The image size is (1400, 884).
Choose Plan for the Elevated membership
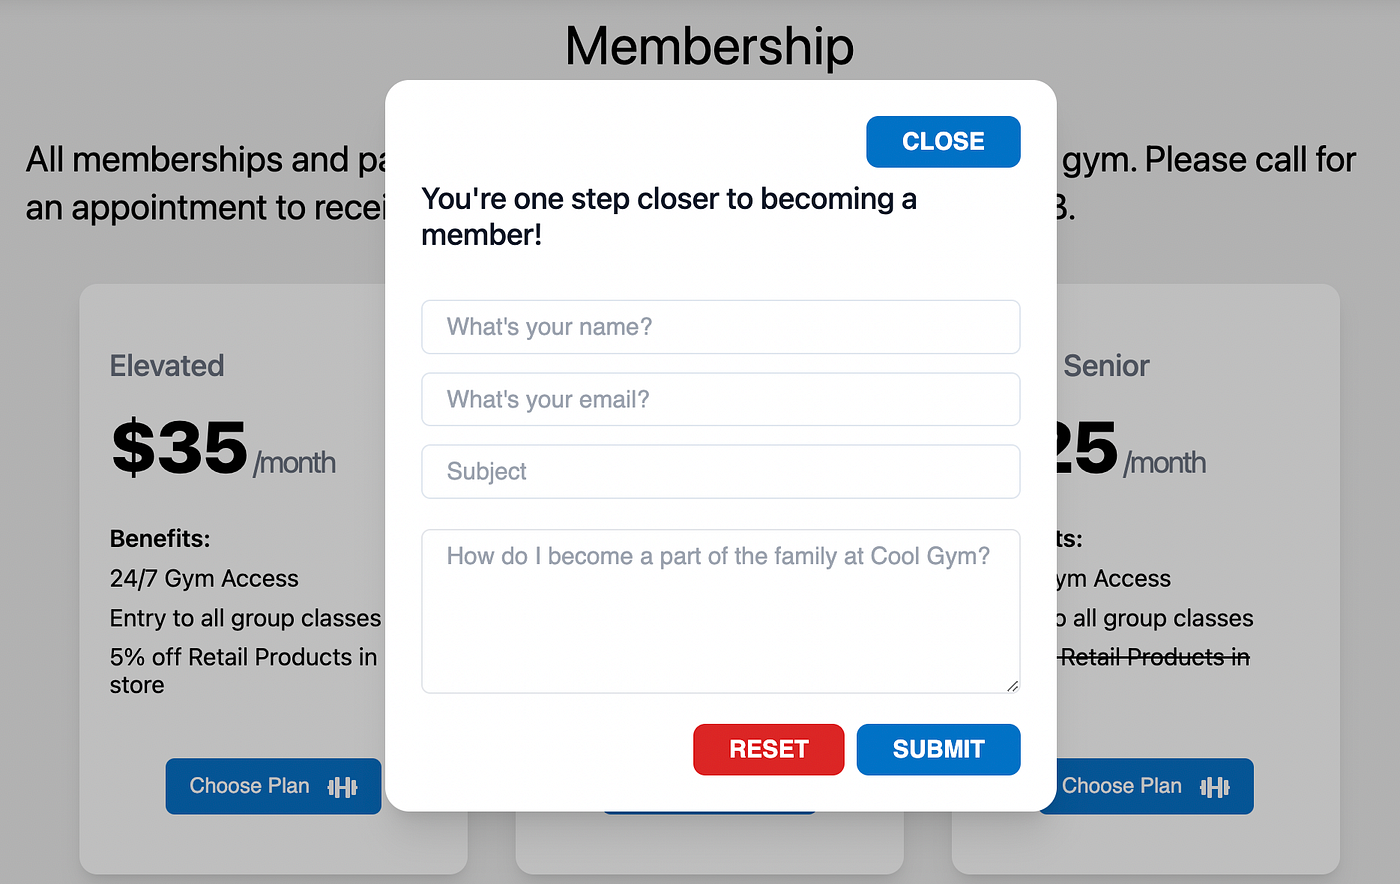click(x=273, y=787)
